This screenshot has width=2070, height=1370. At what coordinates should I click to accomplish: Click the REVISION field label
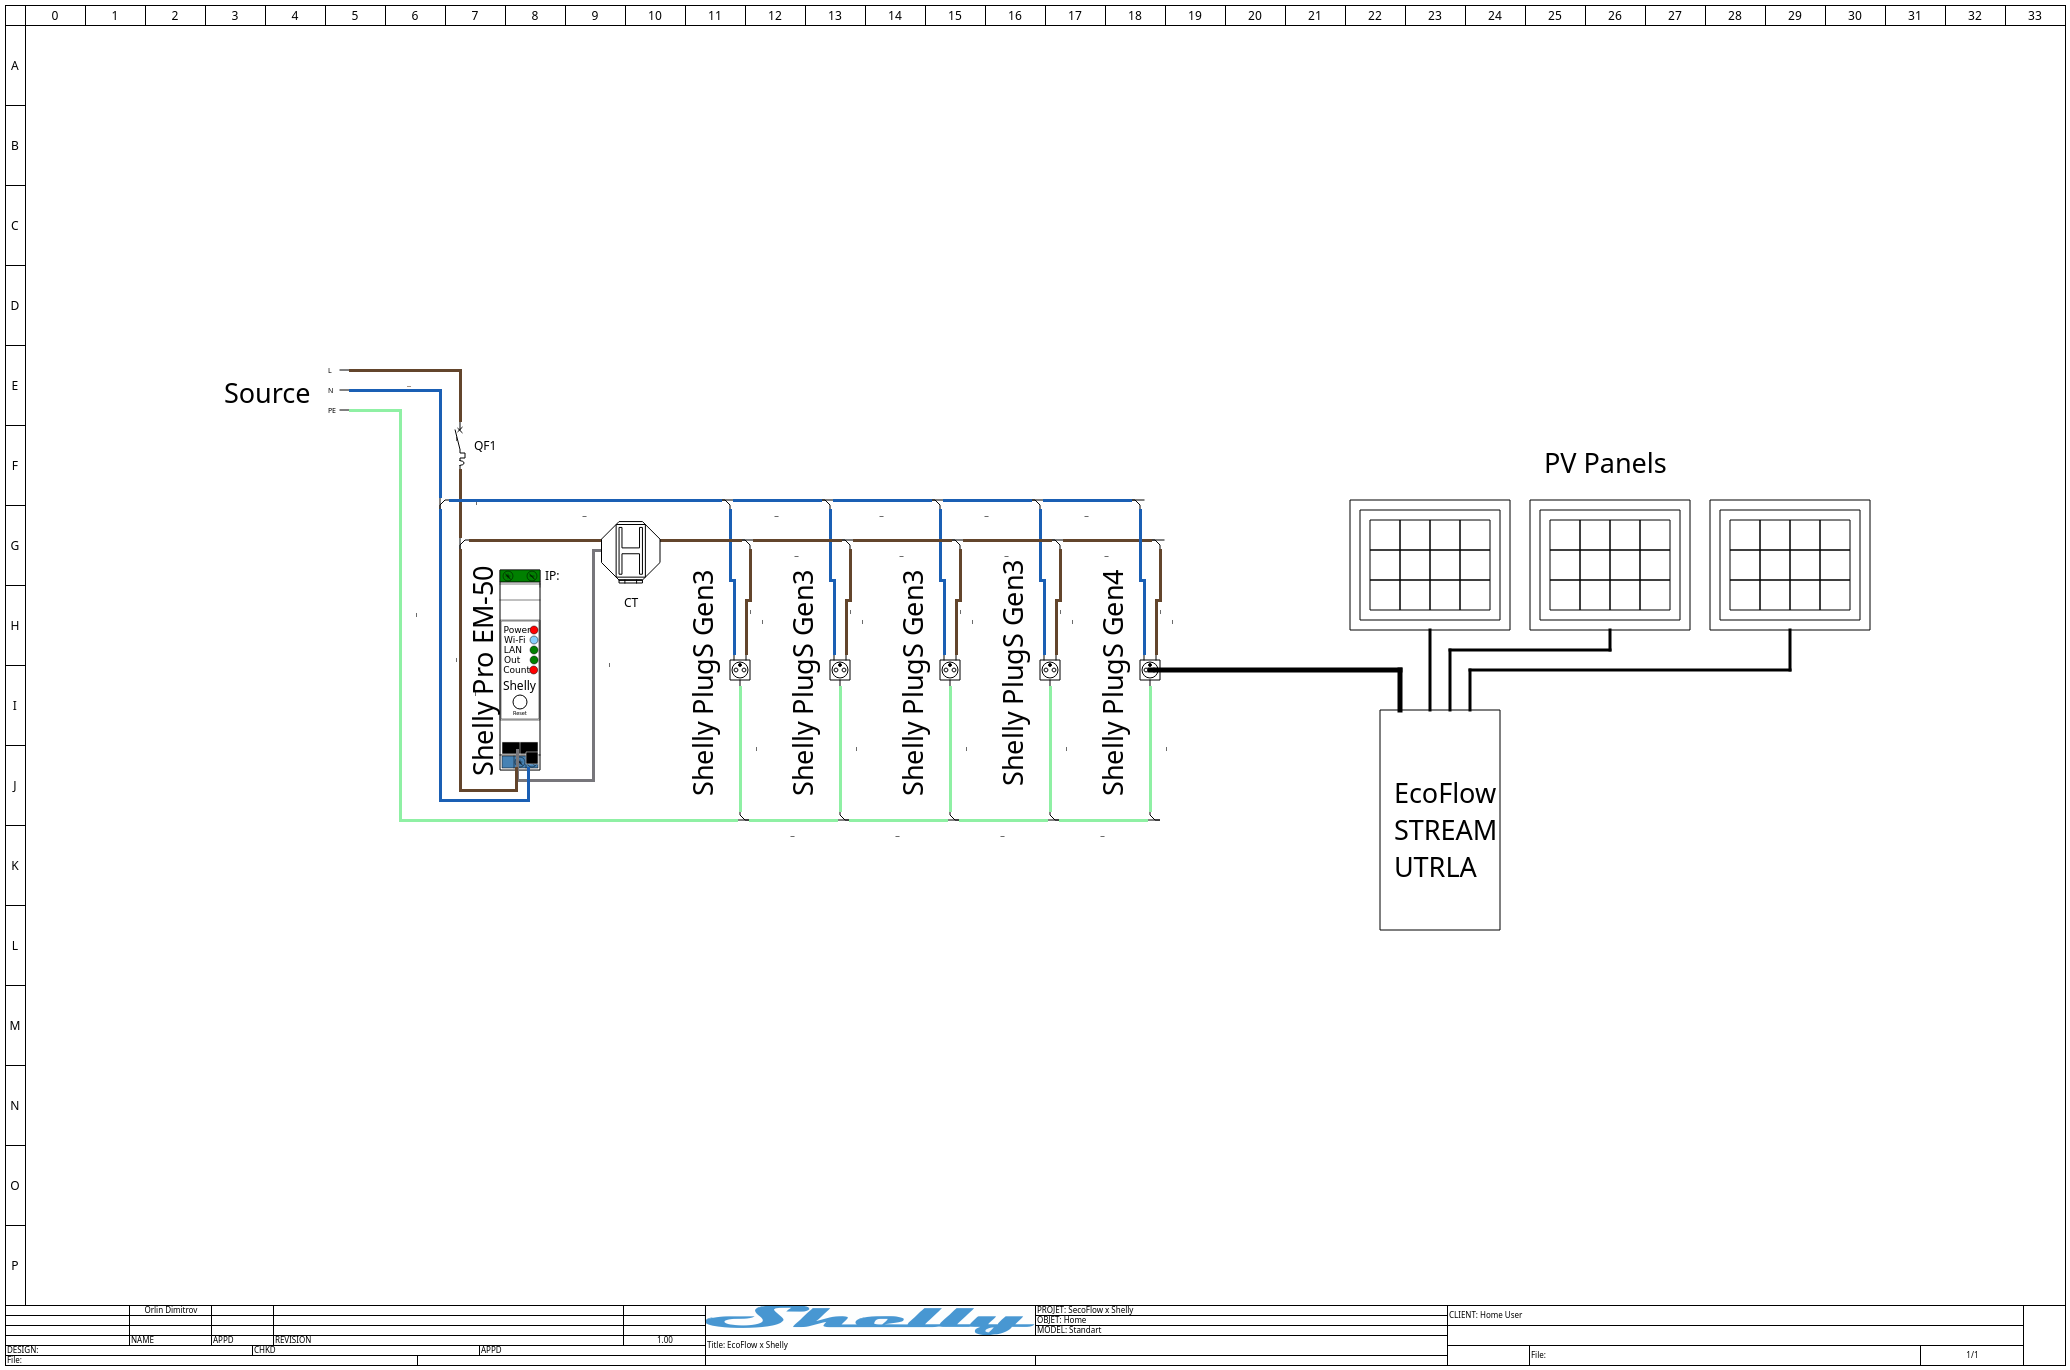(293, 1340)
